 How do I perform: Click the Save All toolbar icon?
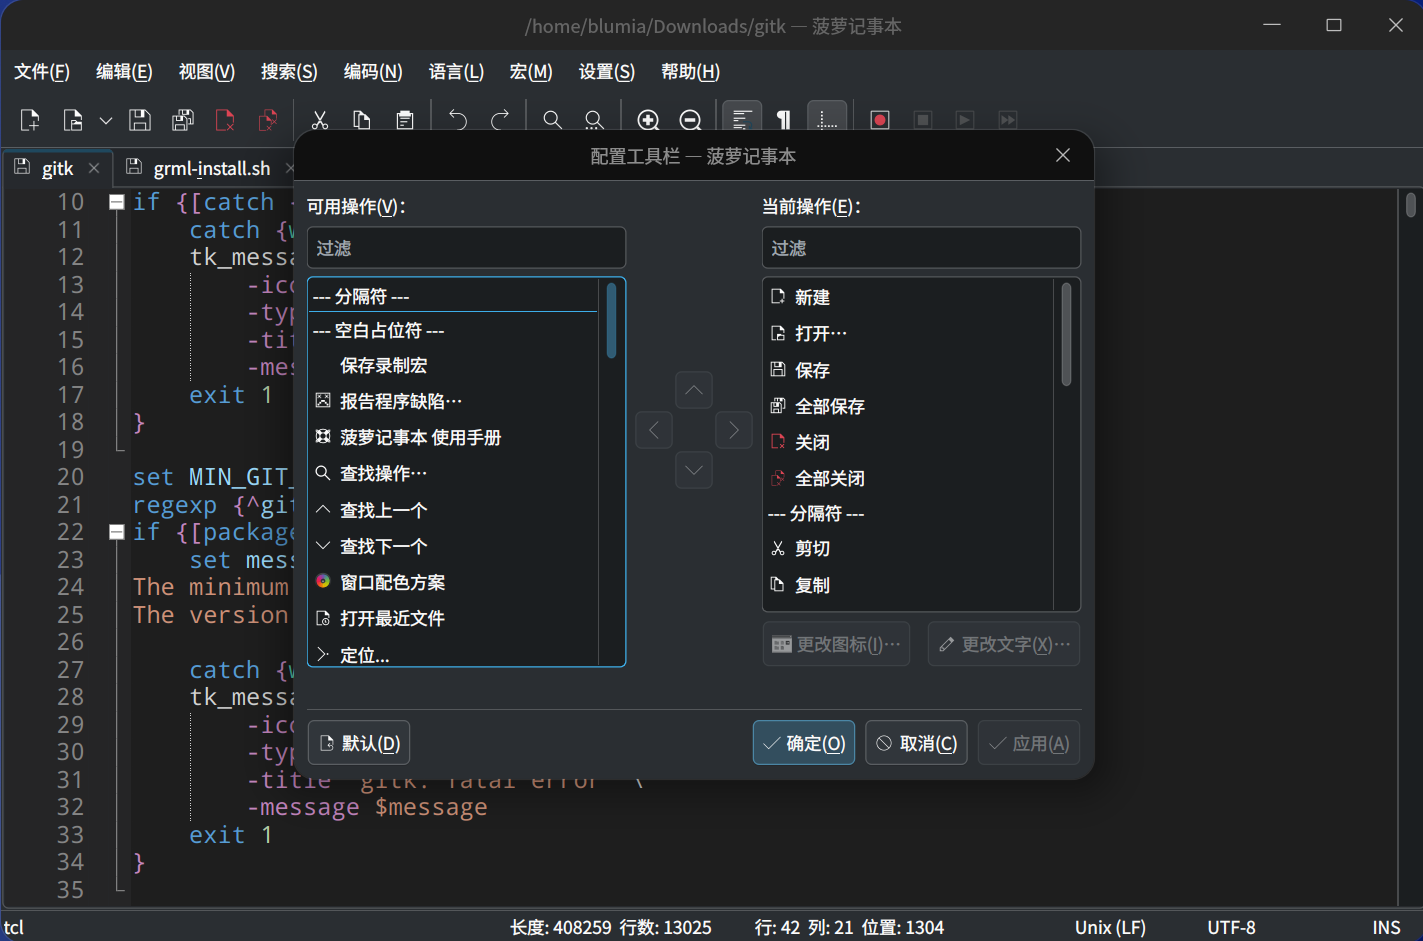click(182, 120)
